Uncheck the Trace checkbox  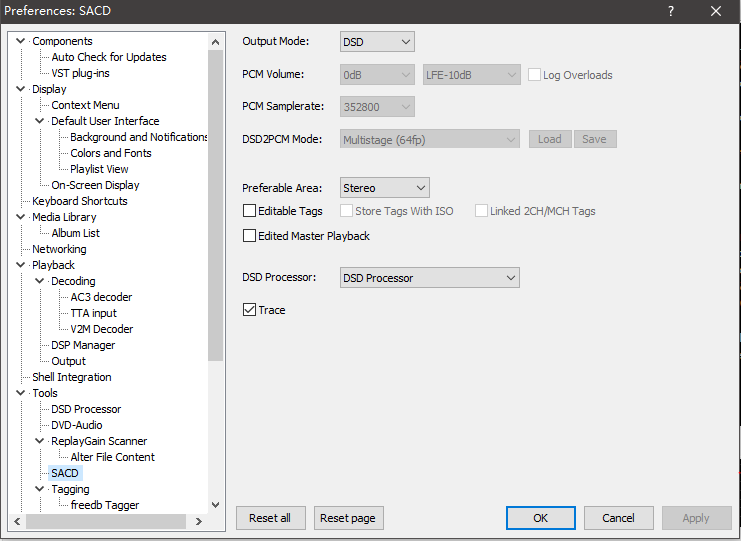250,310
